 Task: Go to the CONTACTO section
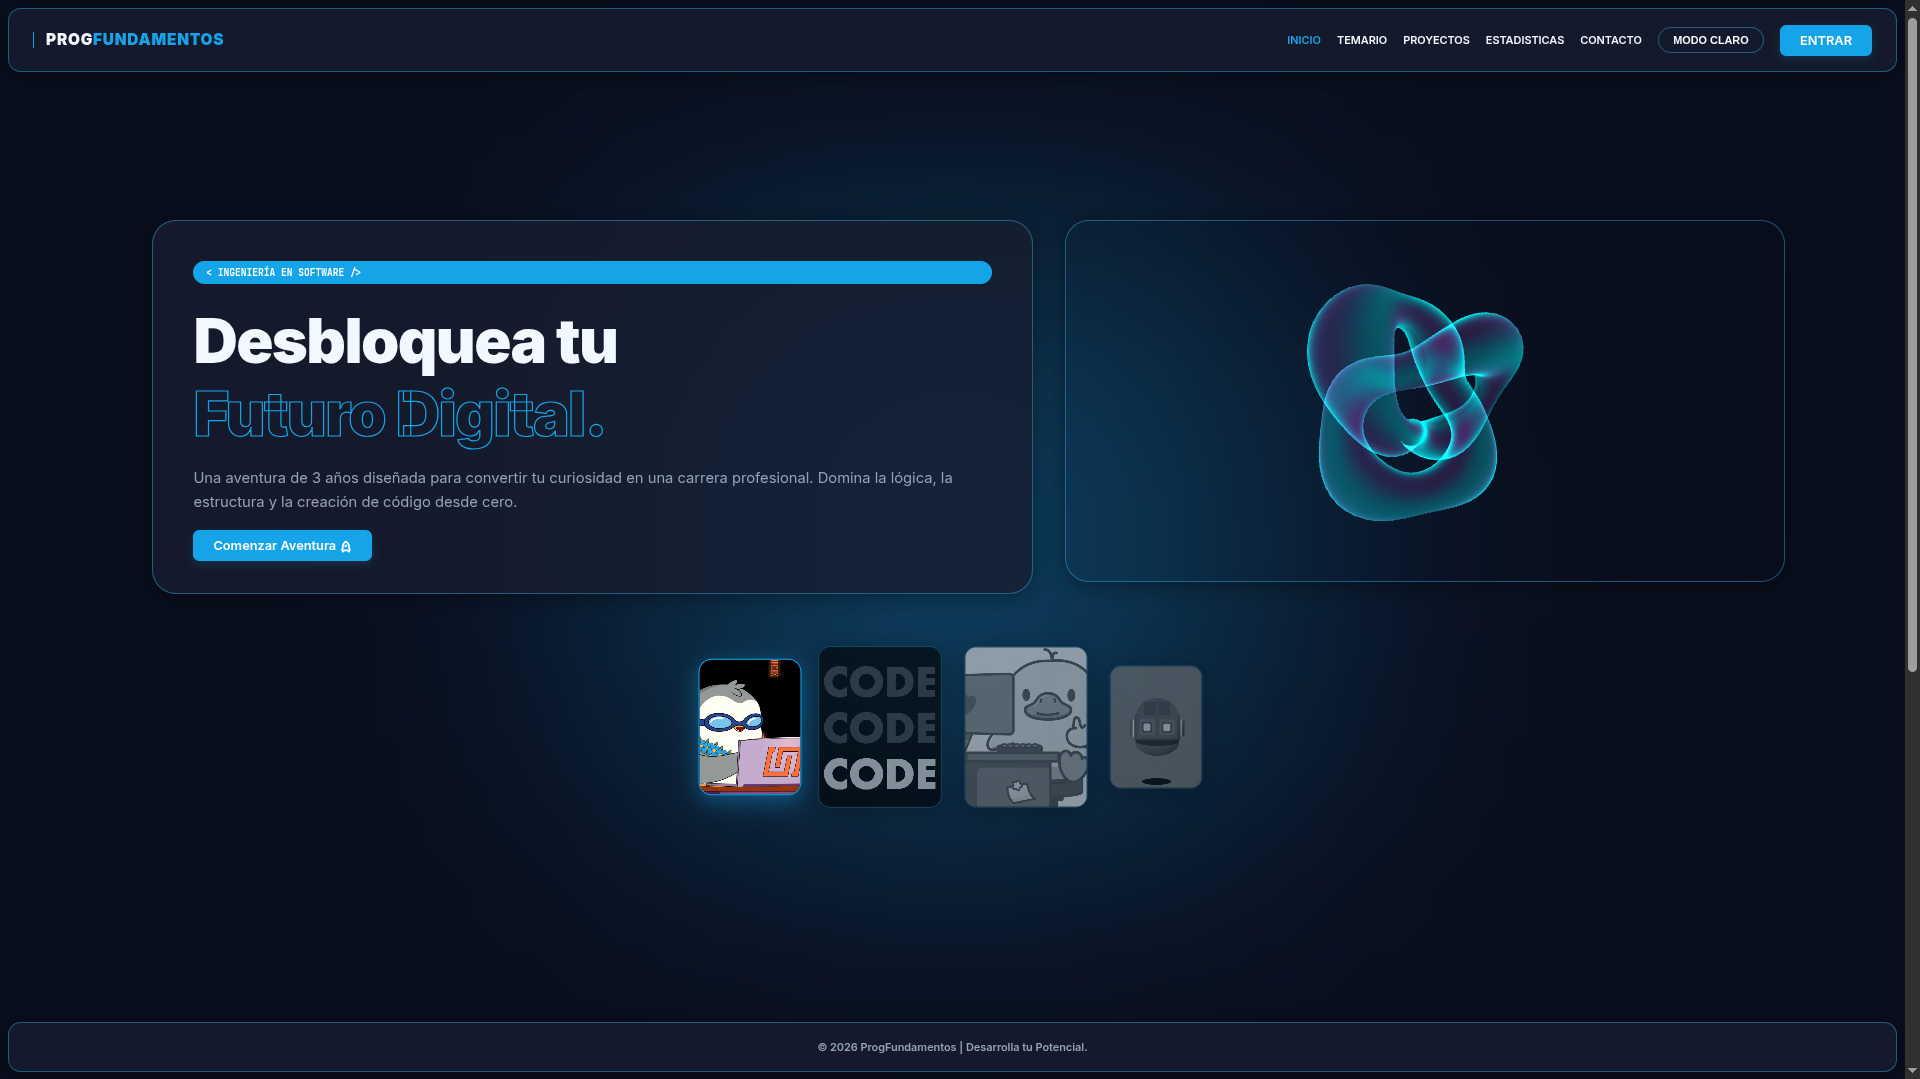point(1610,40)
